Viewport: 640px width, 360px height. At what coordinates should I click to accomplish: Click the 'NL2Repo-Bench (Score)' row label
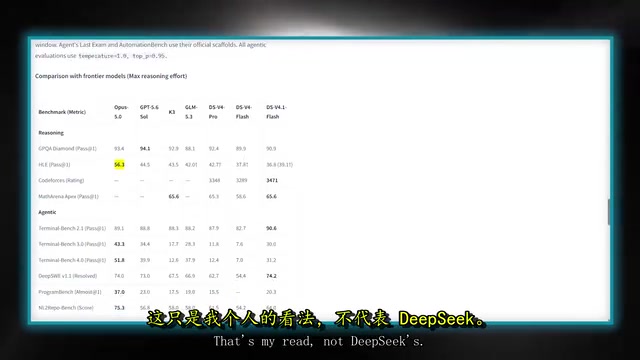tap(66, 308)
